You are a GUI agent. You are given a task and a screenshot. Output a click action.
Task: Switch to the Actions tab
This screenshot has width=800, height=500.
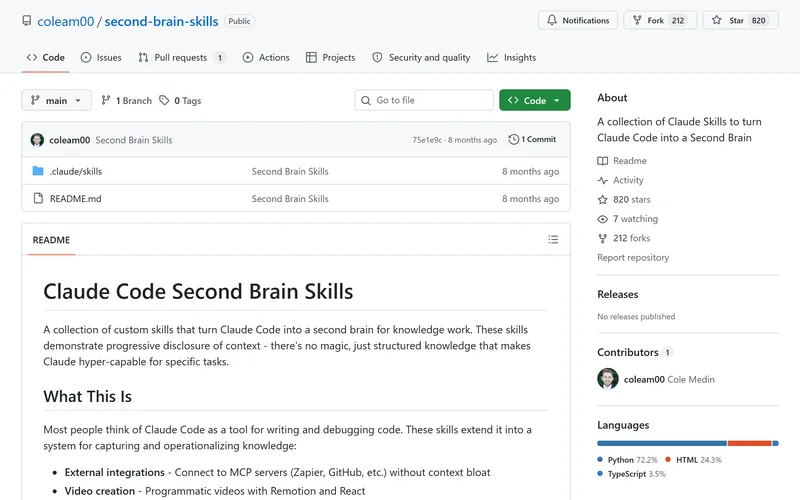[266, 58]
